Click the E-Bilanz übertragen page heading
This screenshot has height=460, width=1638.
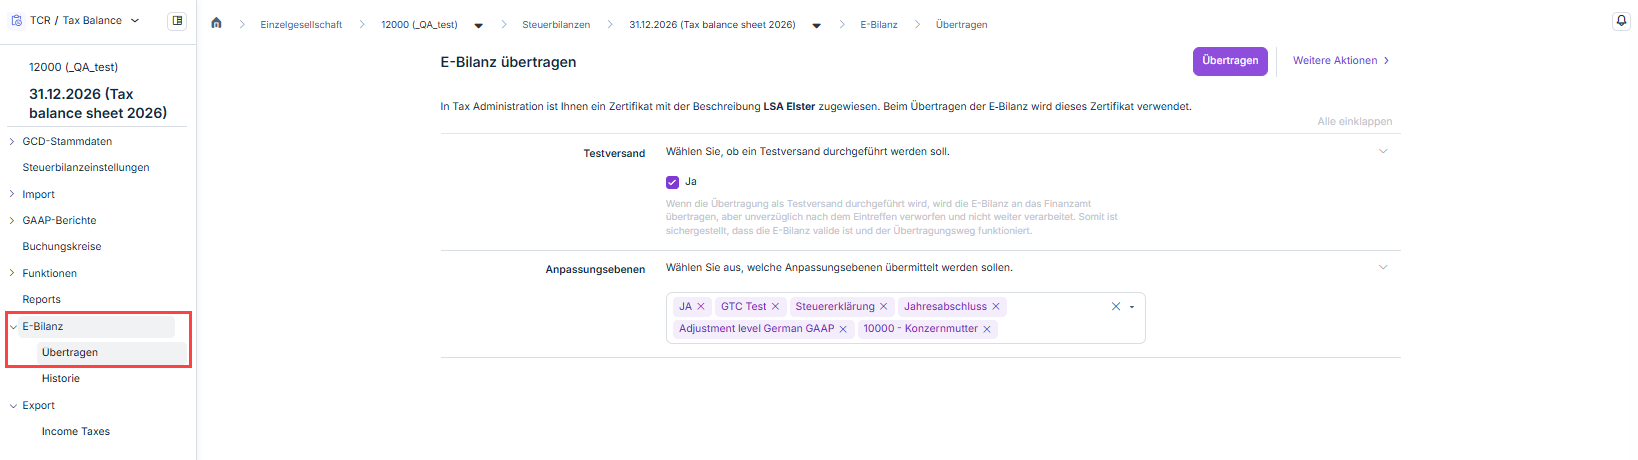[508, 62]
